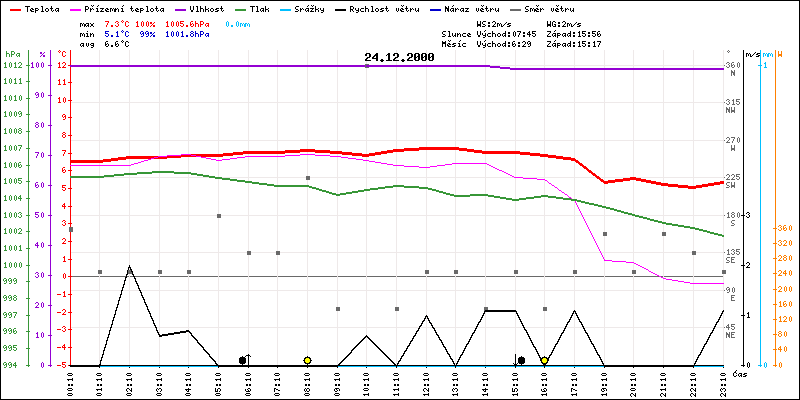Click the moonrise icon with up arrow

point(244,359)
